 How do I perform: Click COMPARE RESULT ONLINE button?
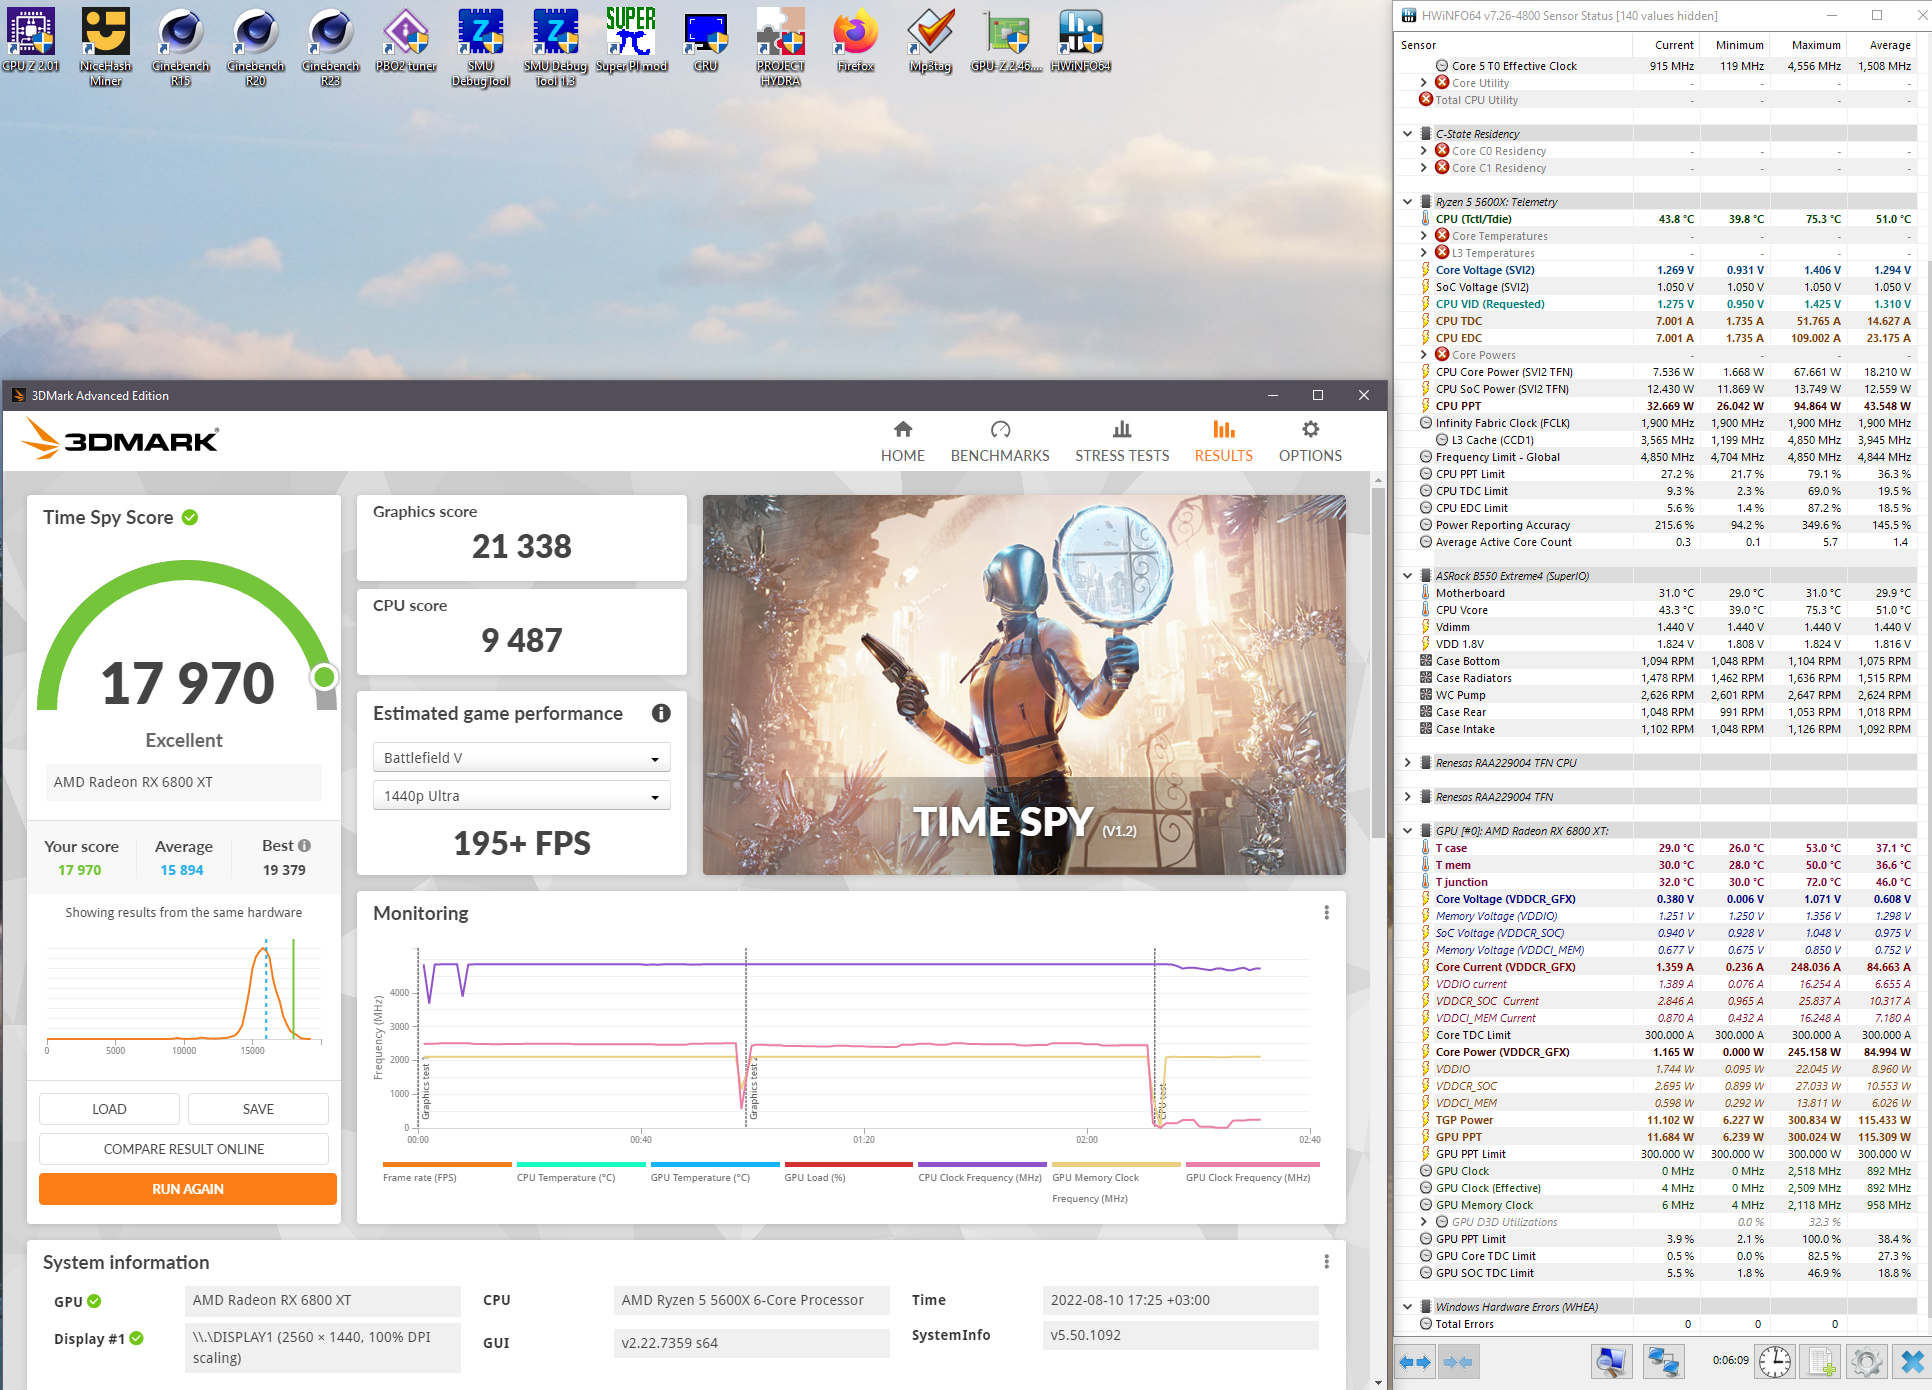point(184,1149)
